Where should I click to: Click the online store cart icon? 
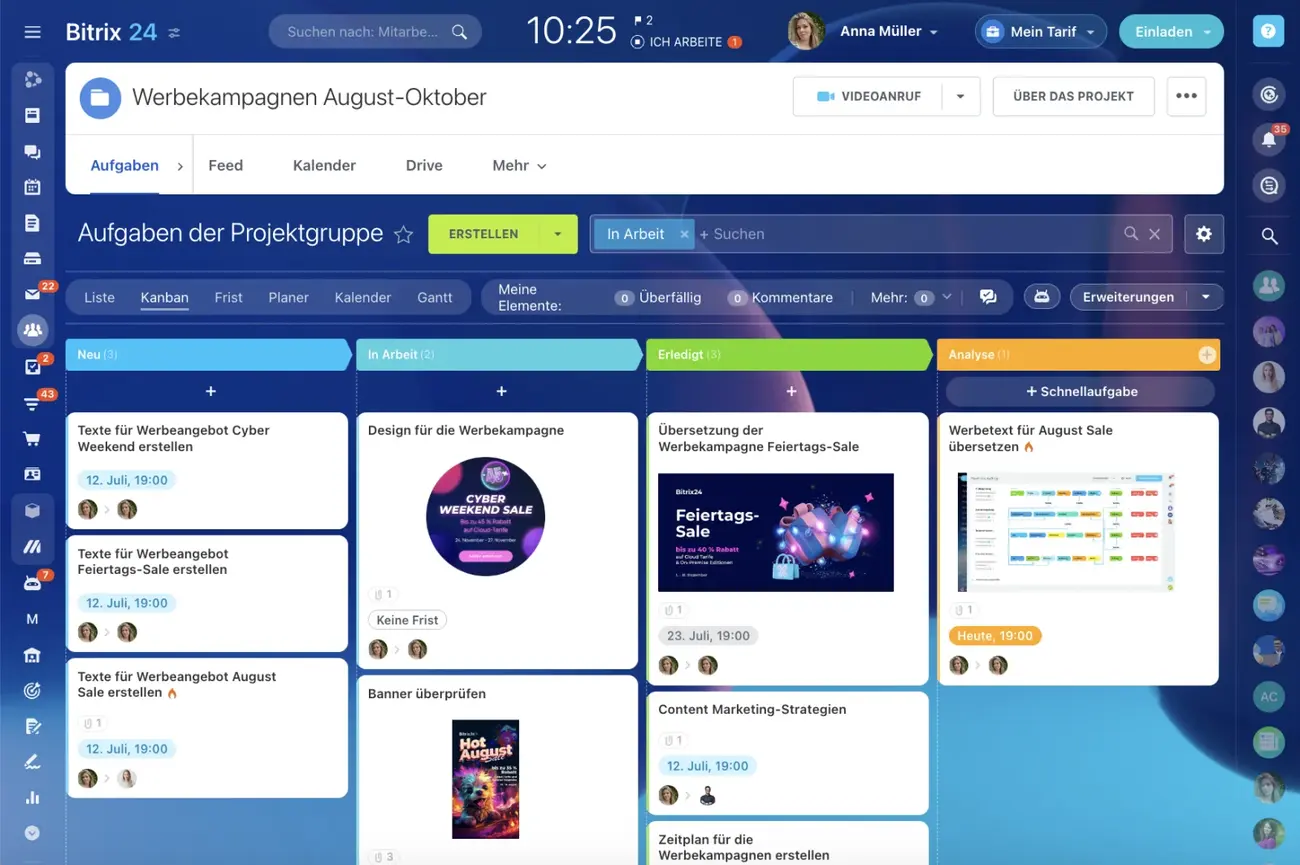(32, 438)
